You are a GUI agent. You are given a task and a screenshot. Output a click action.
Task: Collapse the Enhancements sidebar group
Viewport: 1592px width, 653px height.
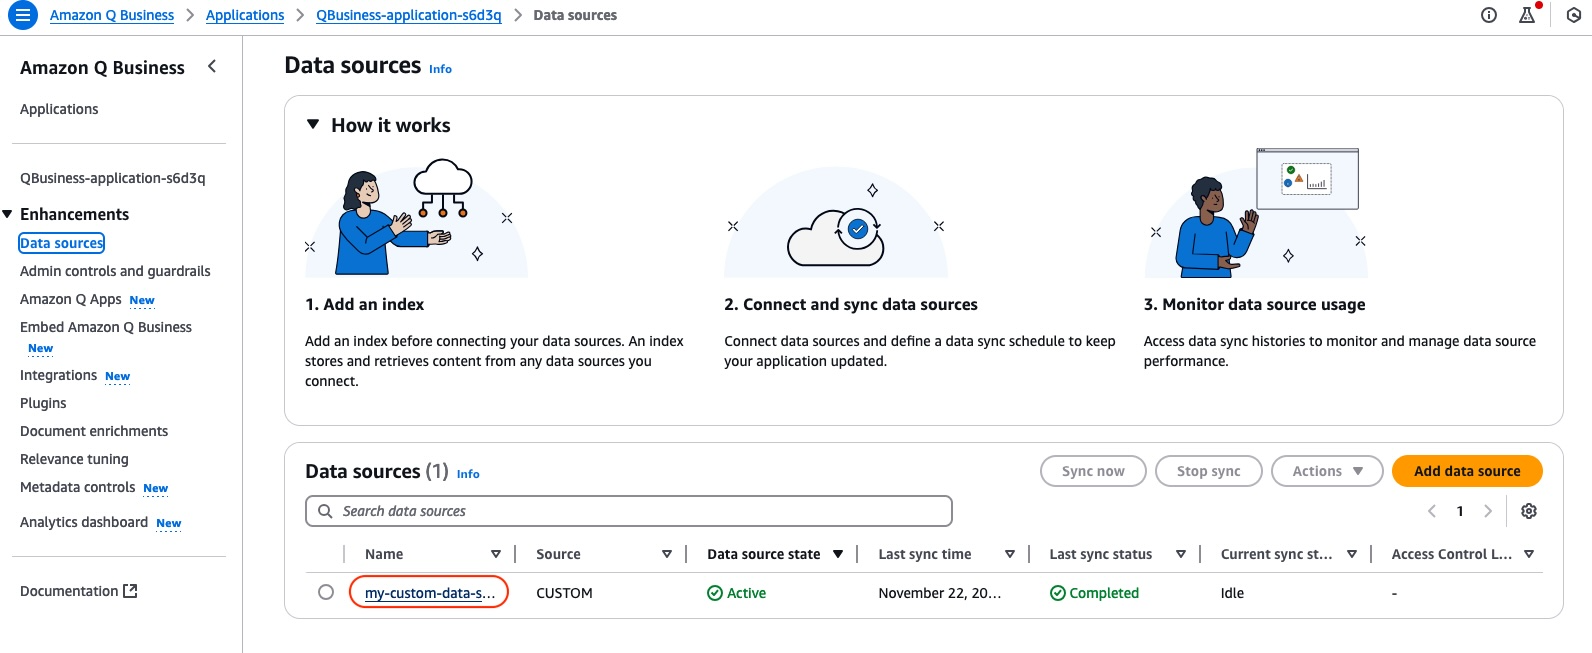8,214
